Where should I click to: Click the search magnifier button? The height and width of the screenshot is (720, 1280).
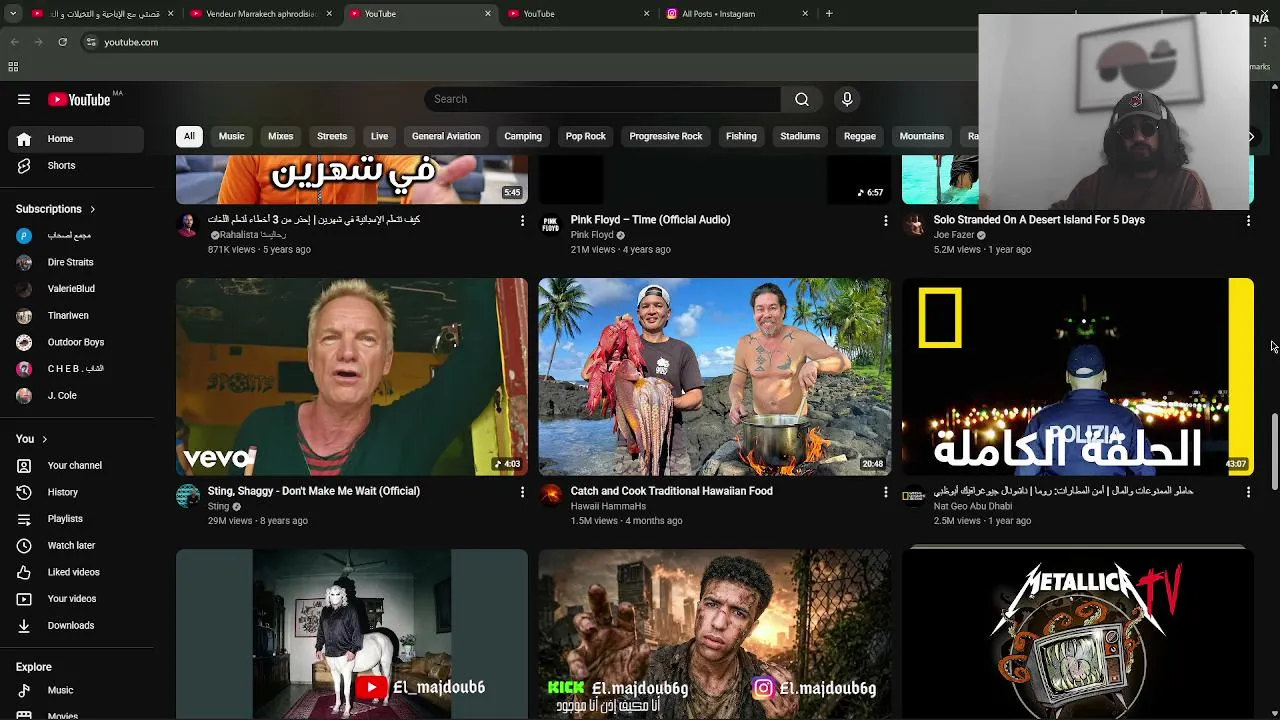coord(802,99)
